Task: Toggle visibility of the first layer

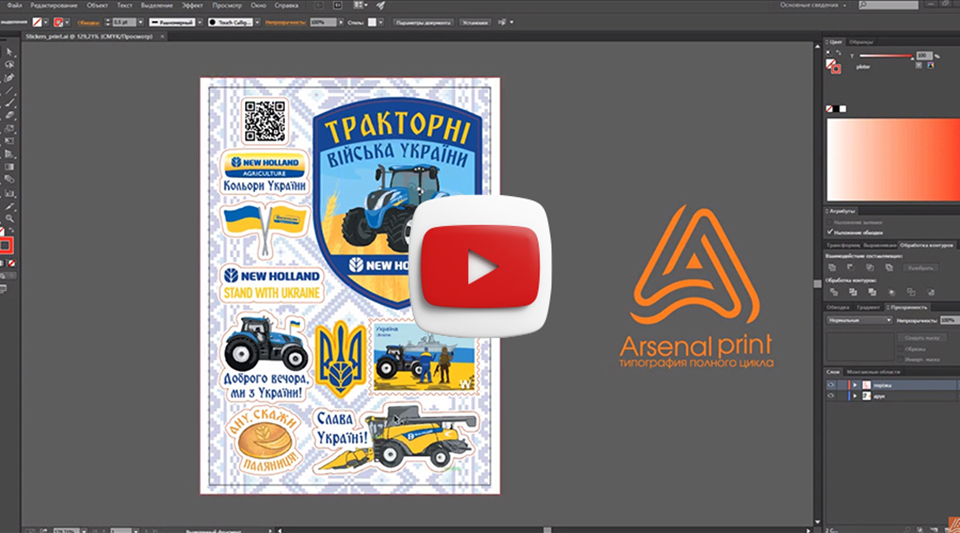Action: tap(830, 384)
